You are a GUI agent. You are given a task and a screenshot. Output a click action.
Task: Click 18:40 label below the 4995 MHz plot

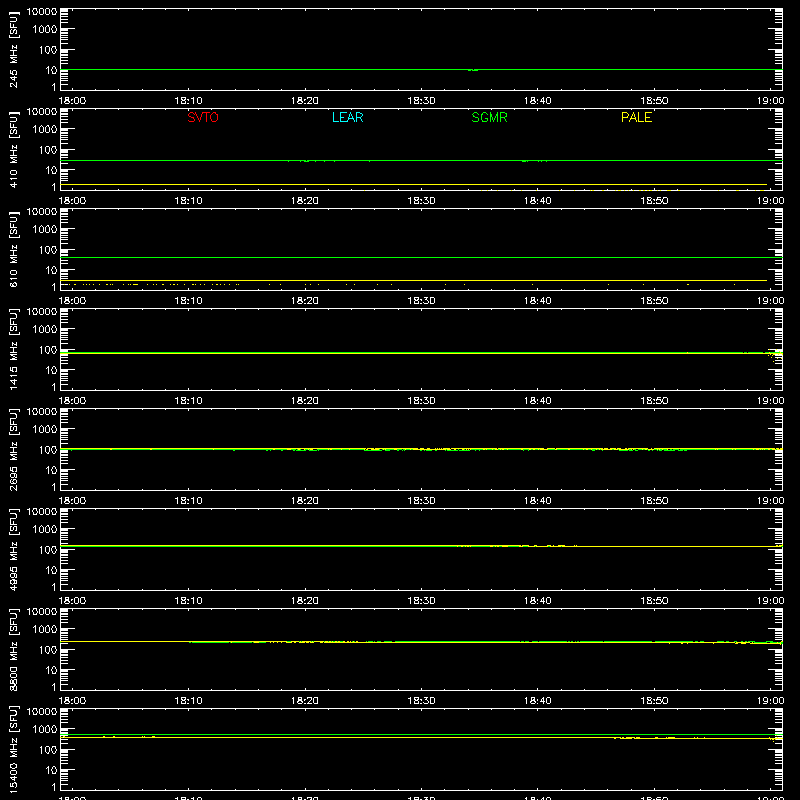pyautogui.click(x=538, y=601)
